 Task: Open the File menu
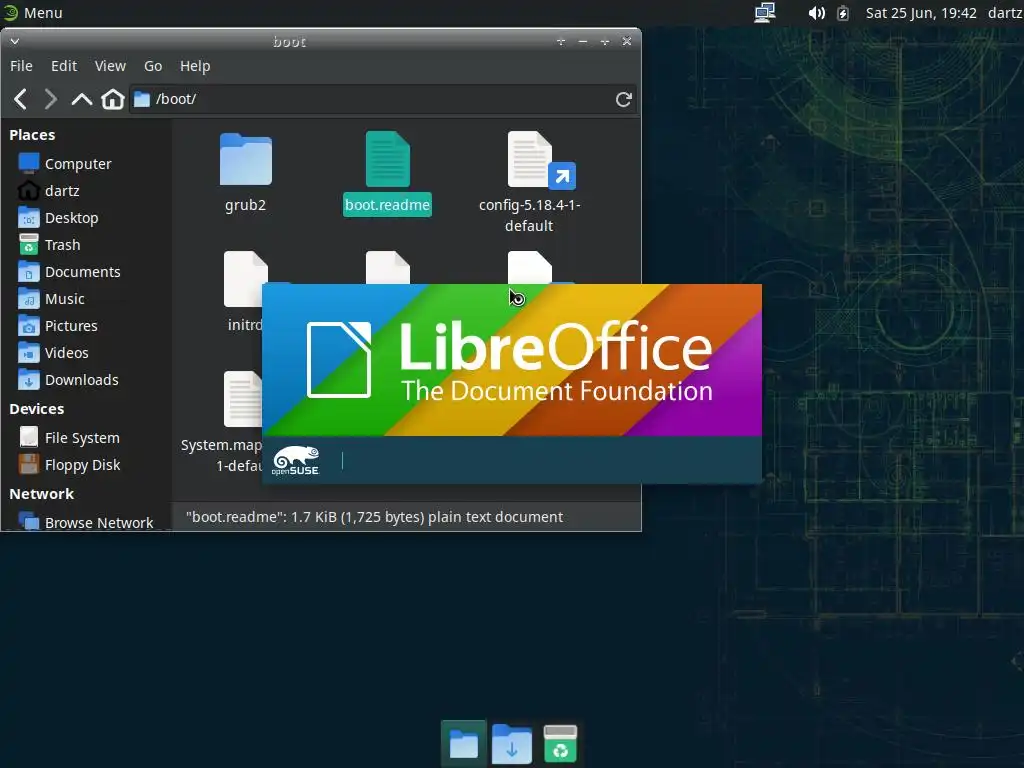point(21,66)
